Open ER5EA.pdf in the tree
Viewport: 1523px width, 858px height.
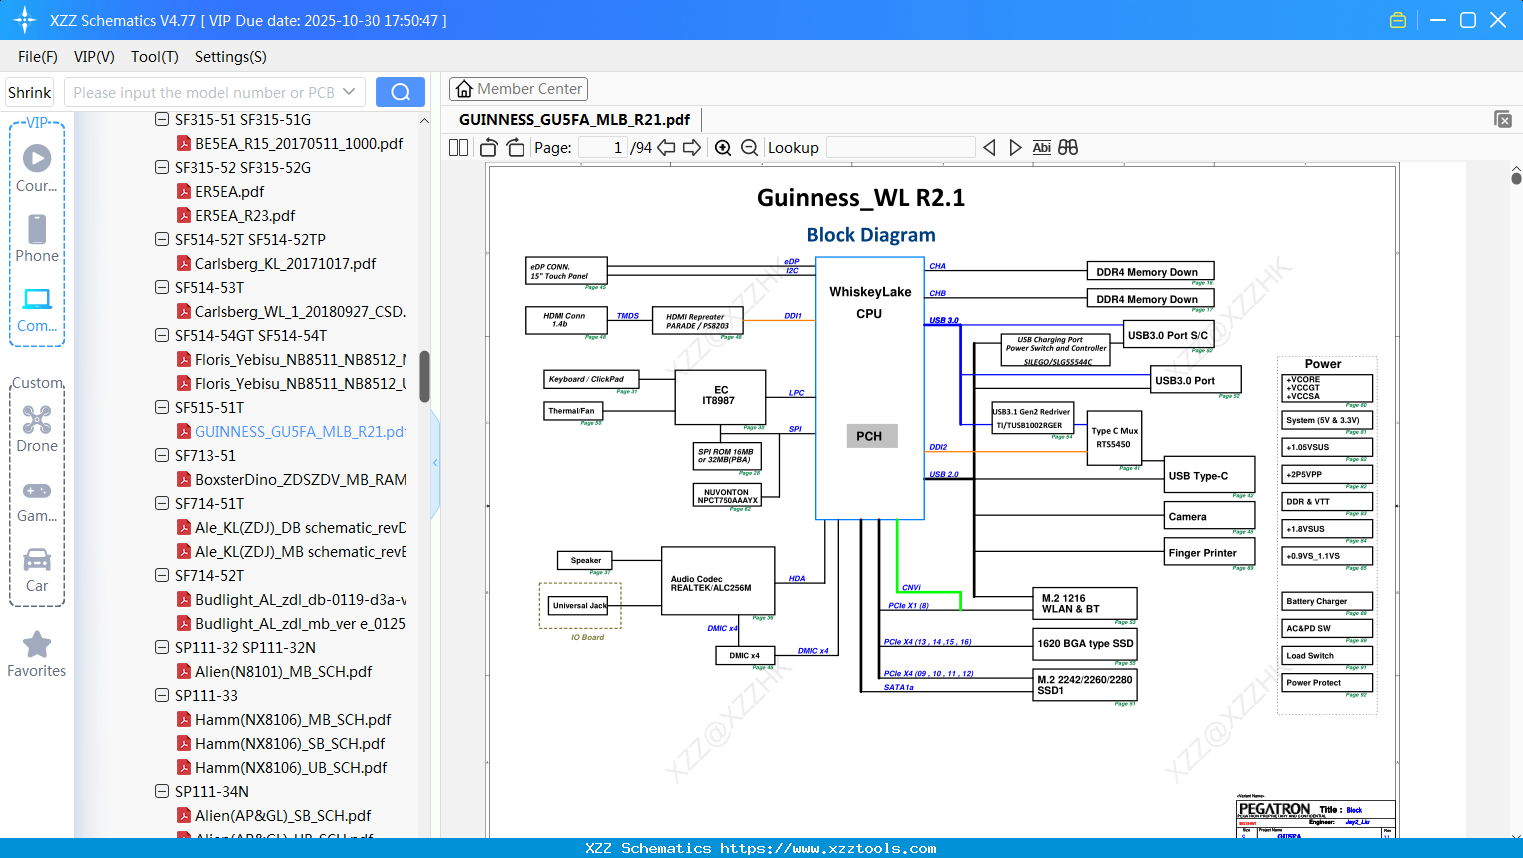230,192
